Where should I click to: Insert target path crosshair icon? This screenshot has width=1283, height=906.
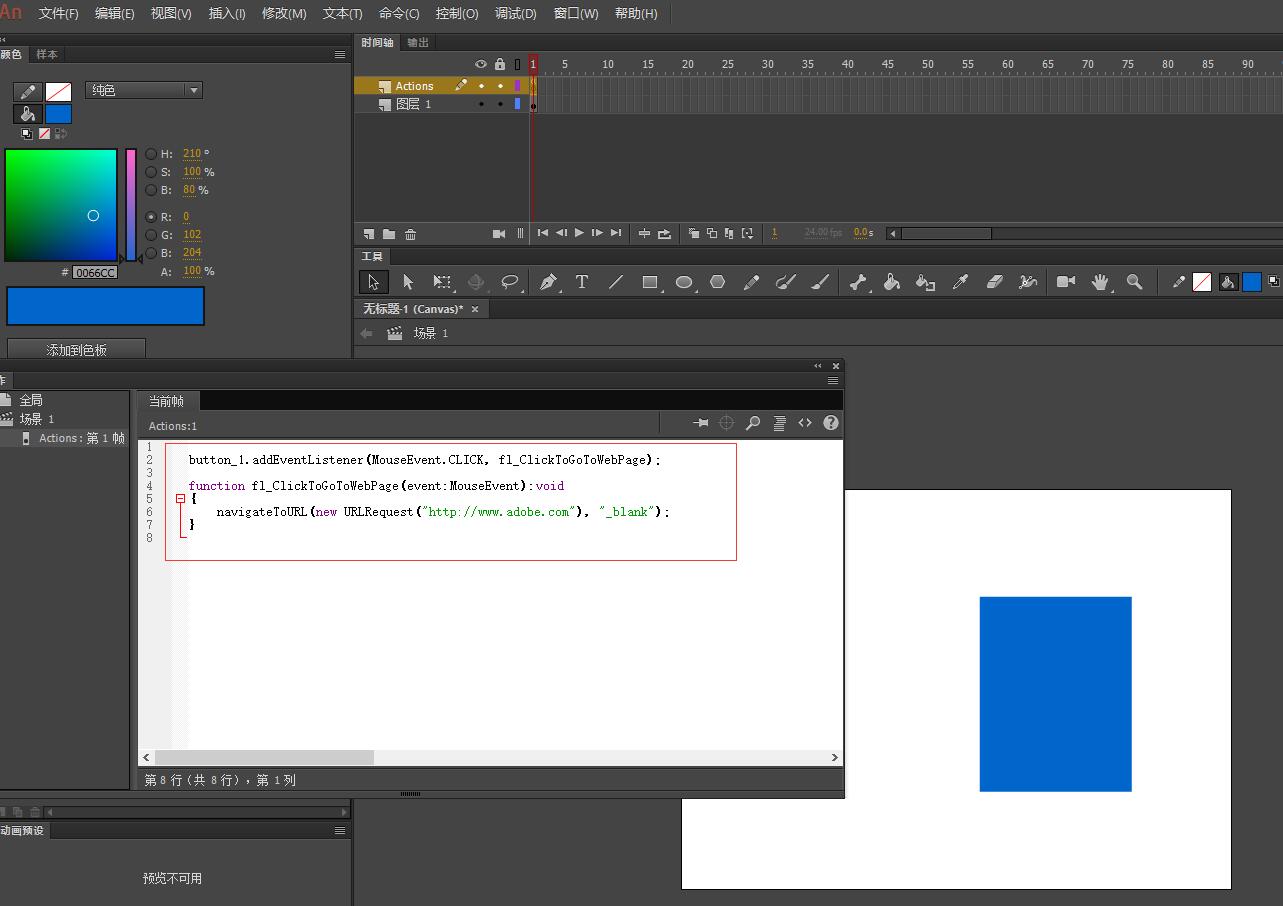[727, 423]
